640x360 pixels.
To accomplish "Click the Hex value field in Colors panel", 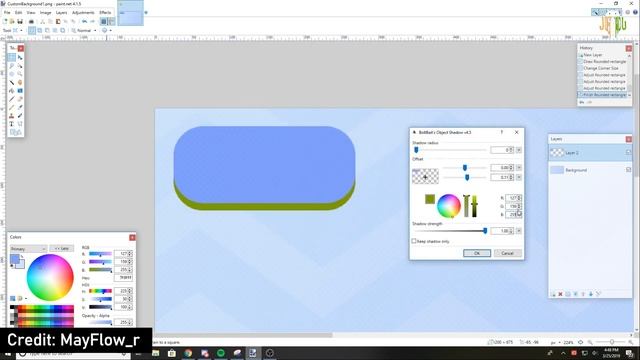I will (123, 278).
